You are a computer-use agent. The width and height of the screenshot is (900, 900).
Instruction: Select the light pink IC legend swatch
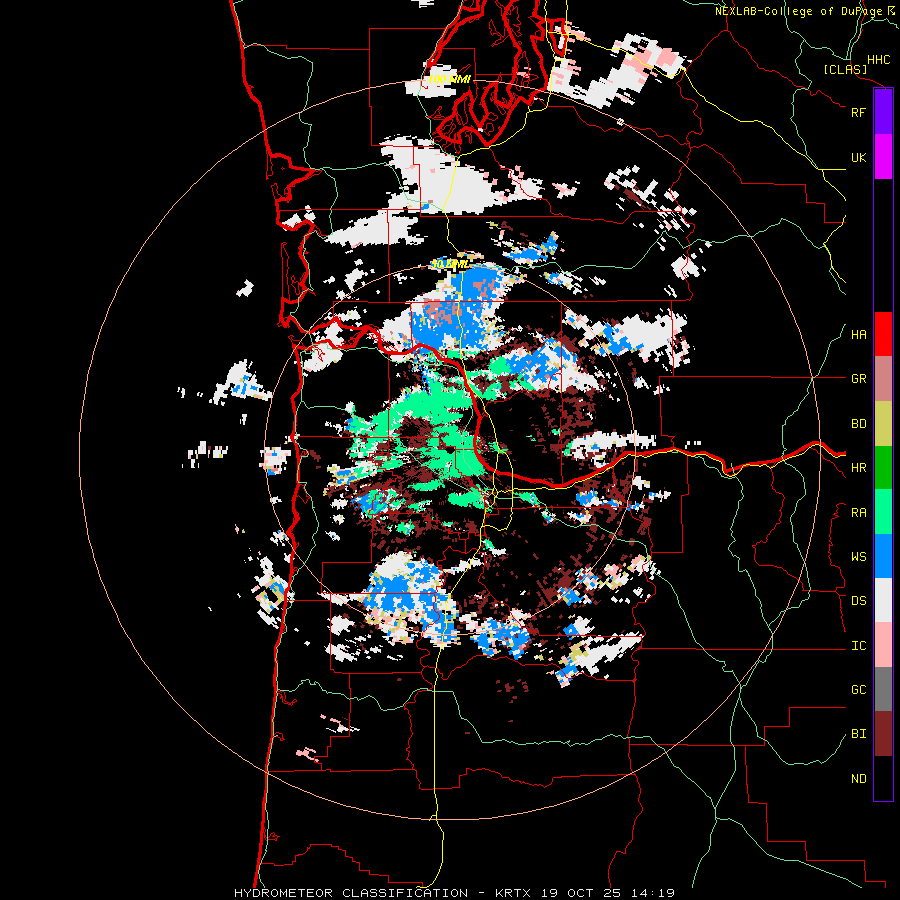[883, 645]
